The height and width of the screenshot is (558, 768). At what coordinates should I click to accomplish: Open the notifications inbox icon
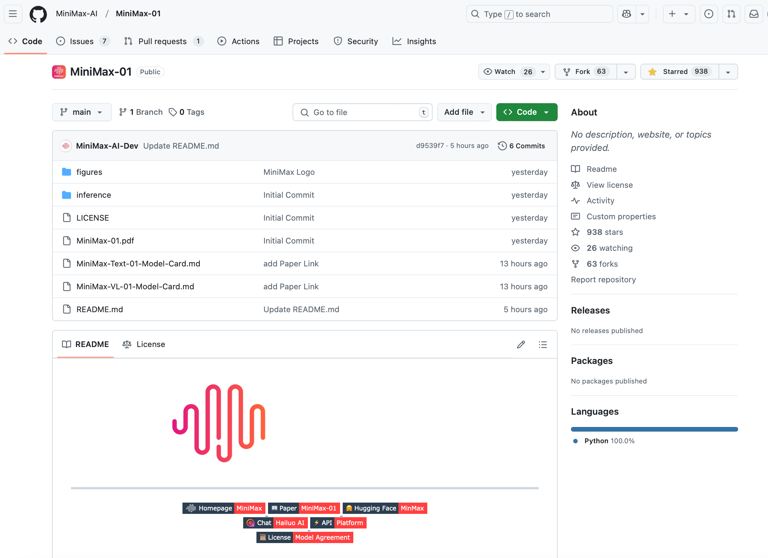[x=754, y=14]
